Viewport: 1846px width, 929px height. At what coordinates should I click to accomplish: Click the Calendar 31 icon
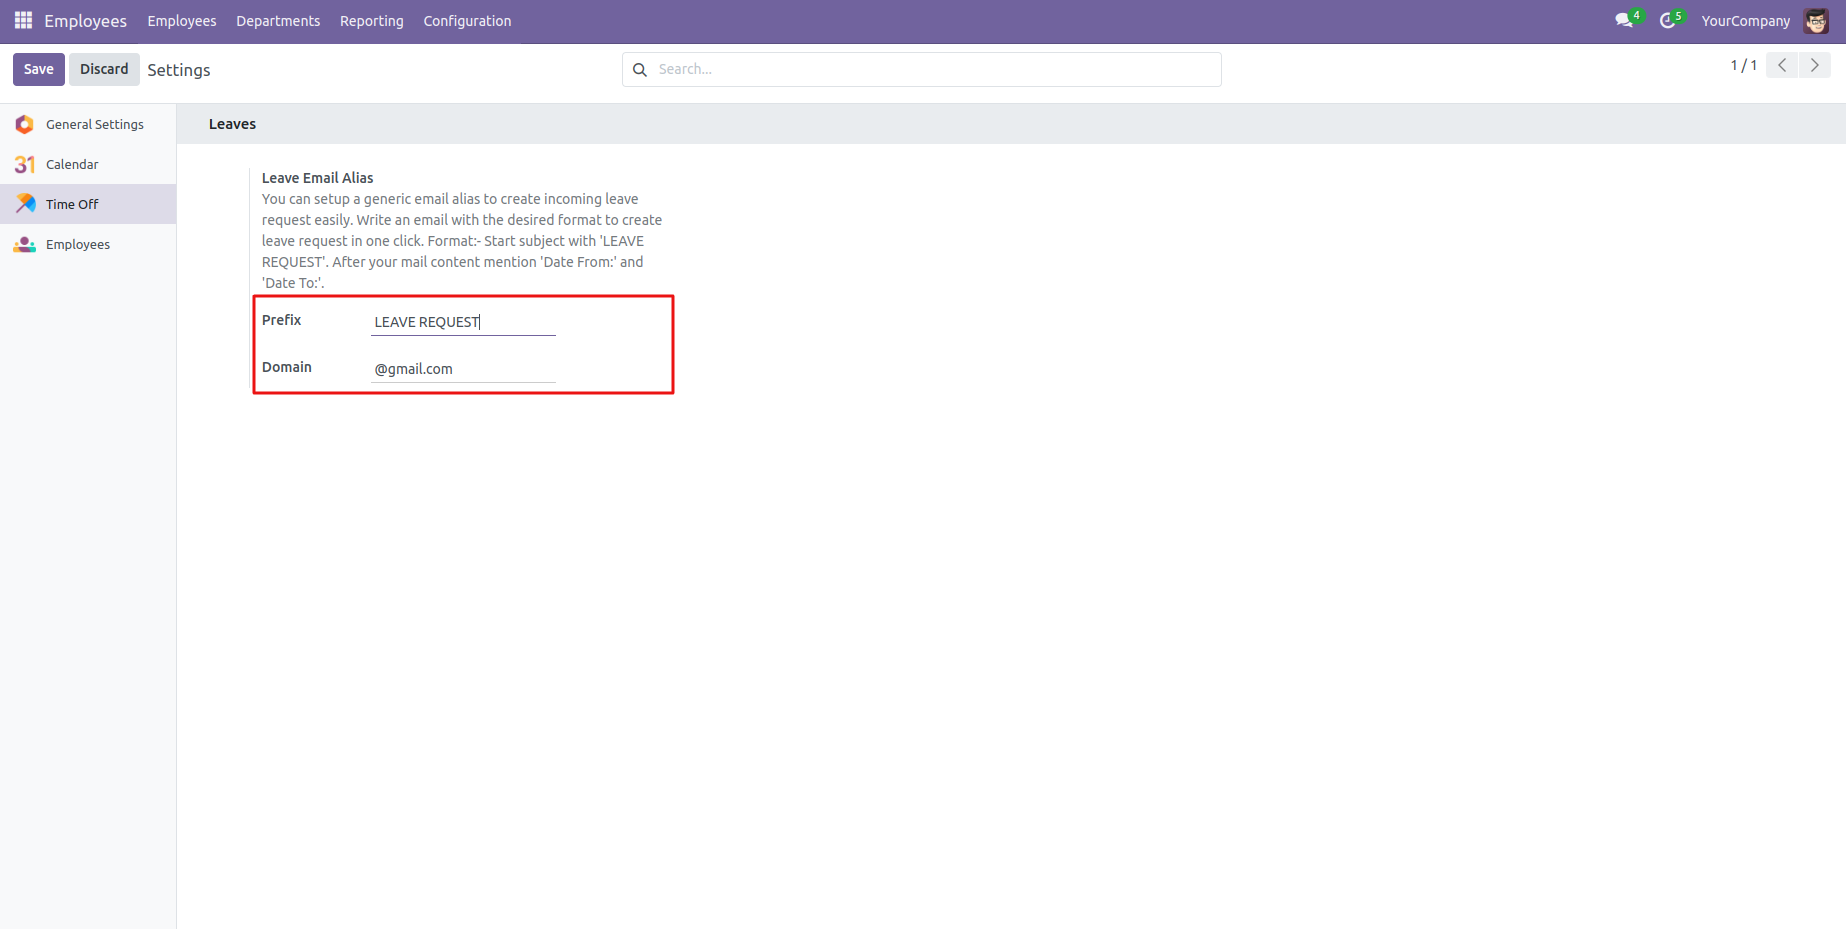[25, 165]
